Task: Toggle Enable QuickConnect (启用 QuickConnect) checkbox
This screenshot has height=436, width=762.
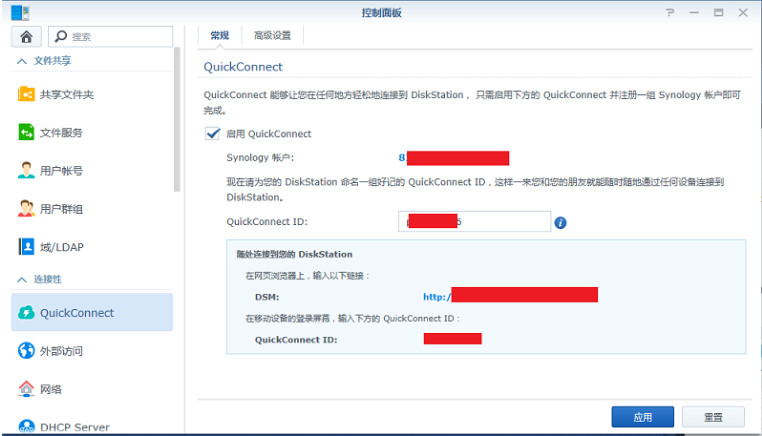Action: click(212, 133)
